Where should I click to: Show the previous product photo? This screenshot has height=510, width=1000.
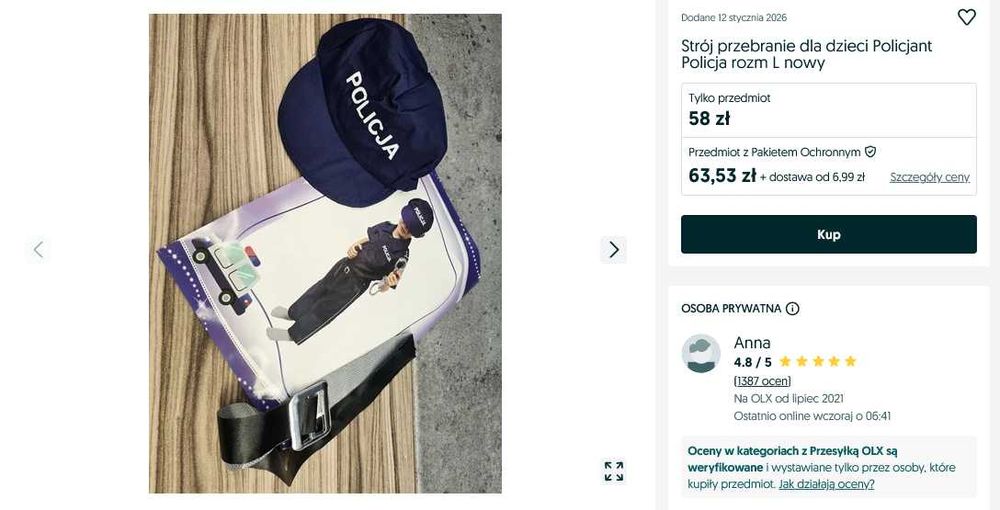coord(38,249)
